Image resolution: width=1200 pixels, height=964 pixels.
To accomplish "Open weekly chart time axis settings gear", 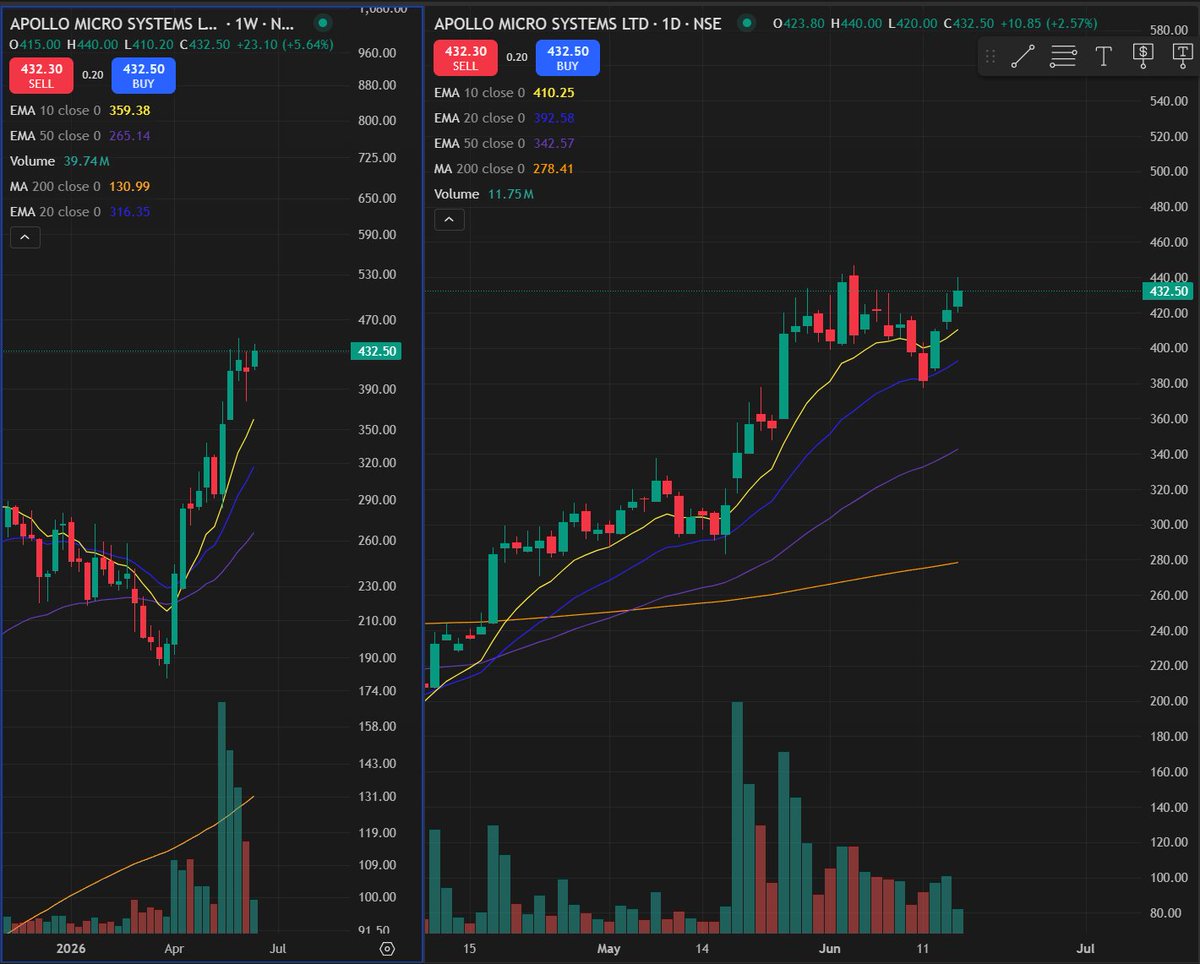I will coord(388,947).
